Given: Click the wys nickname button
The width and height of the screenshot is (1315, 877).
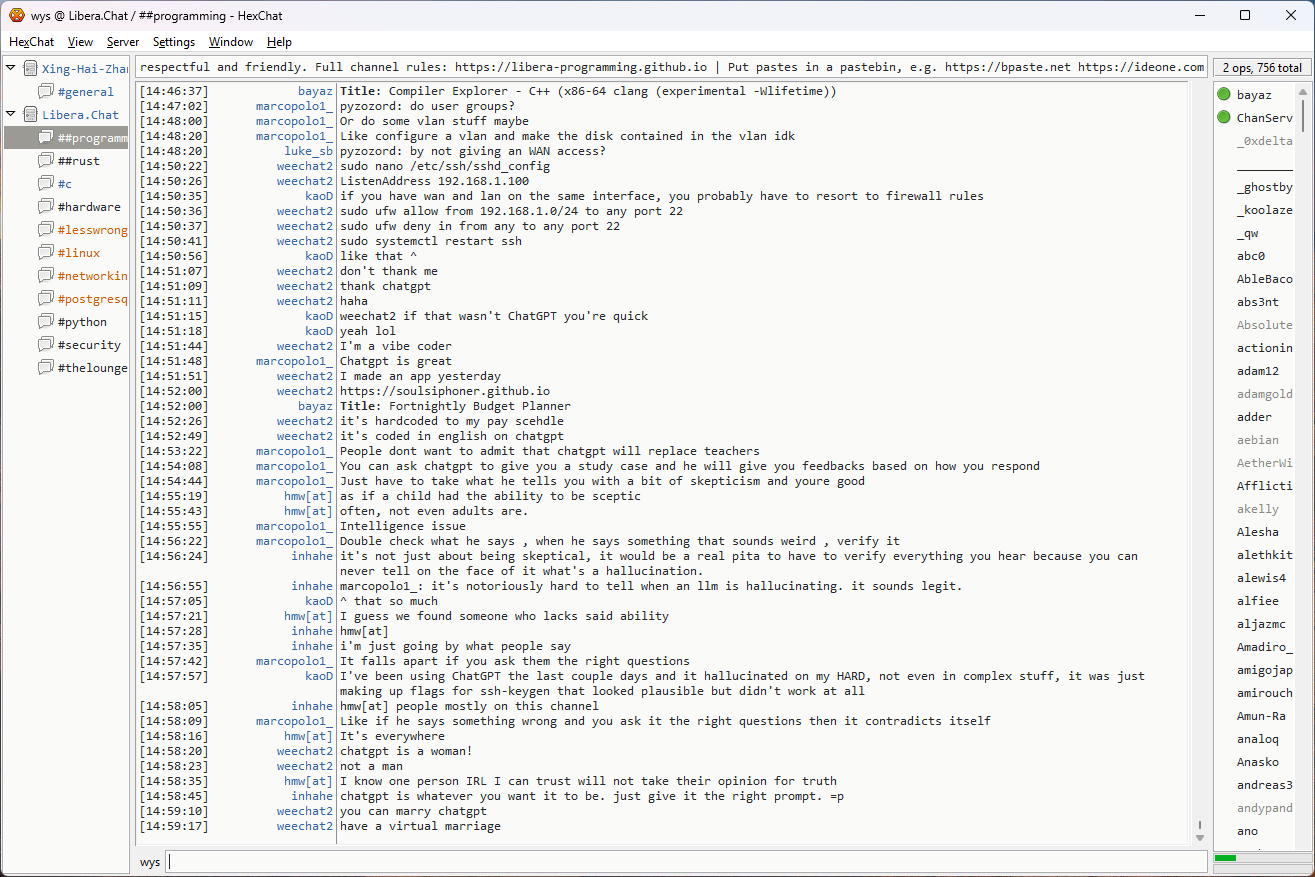Looking at the screenshot, I should [150, 862].
